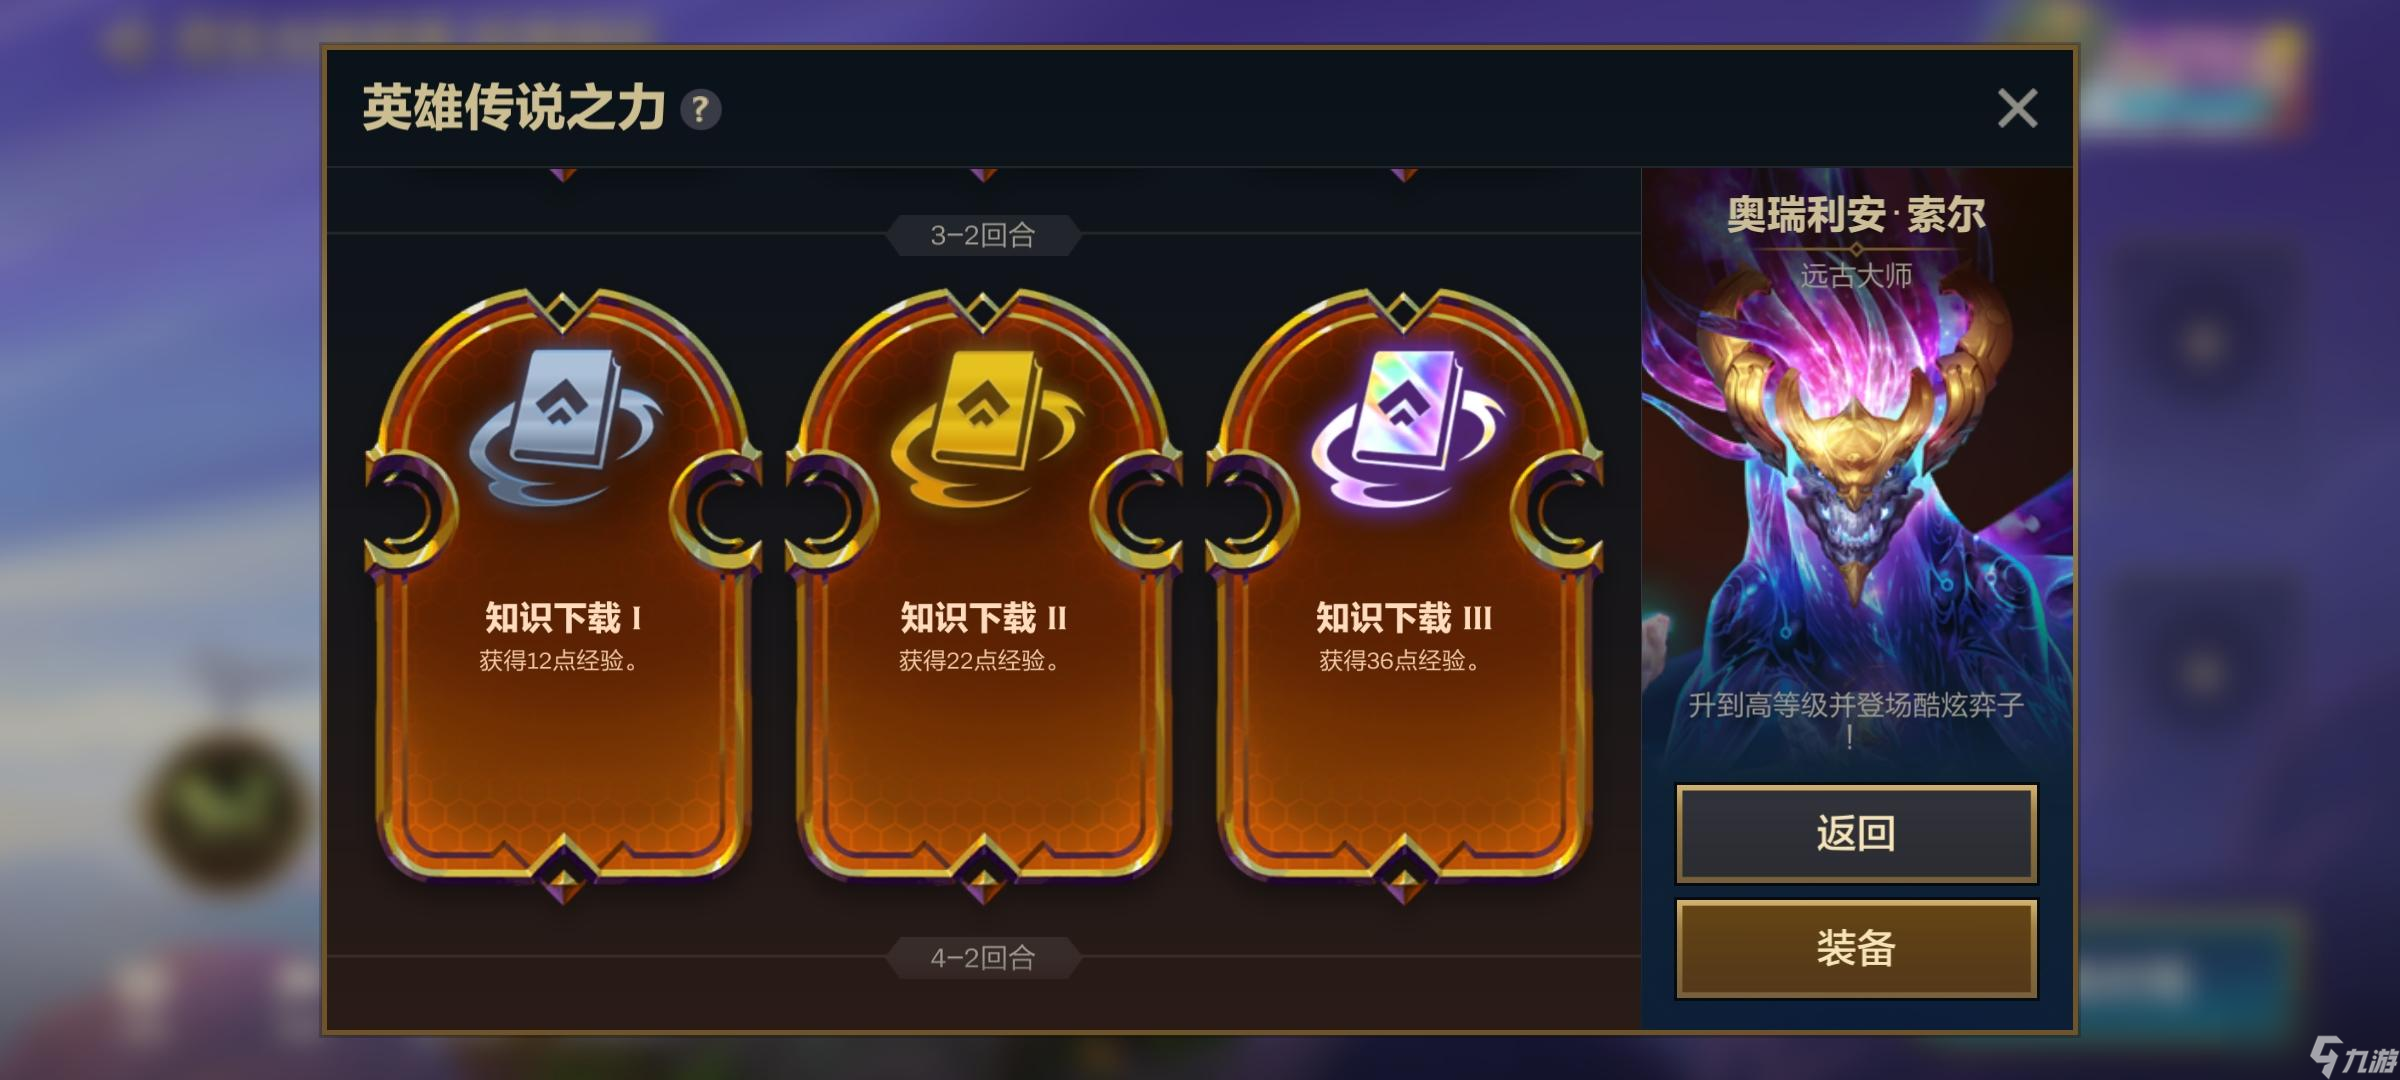
Task: Click the 远古大师 subtitle label
Action: coord(1856,275)
